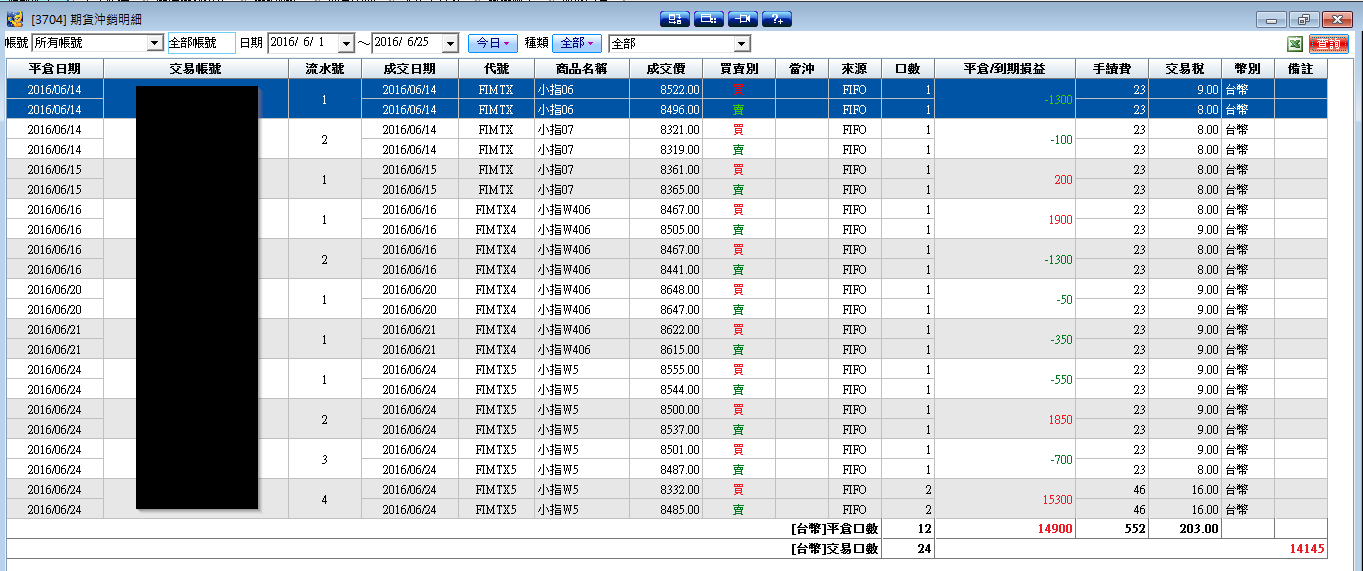Open the help question-mark icon
Image resolution: width=1363 pixels, height=571 pixels.
[777, 19]
